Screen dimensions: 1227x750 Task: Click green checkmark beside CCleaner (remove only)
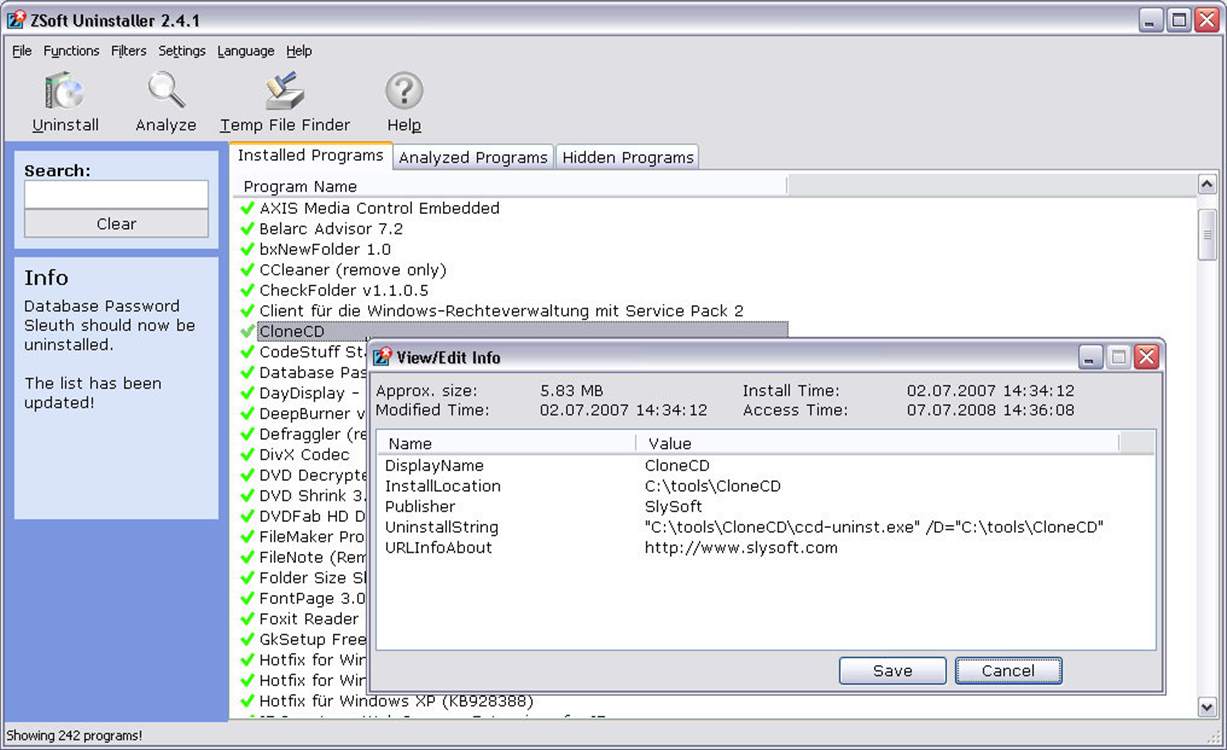click(x=247, y=270)
